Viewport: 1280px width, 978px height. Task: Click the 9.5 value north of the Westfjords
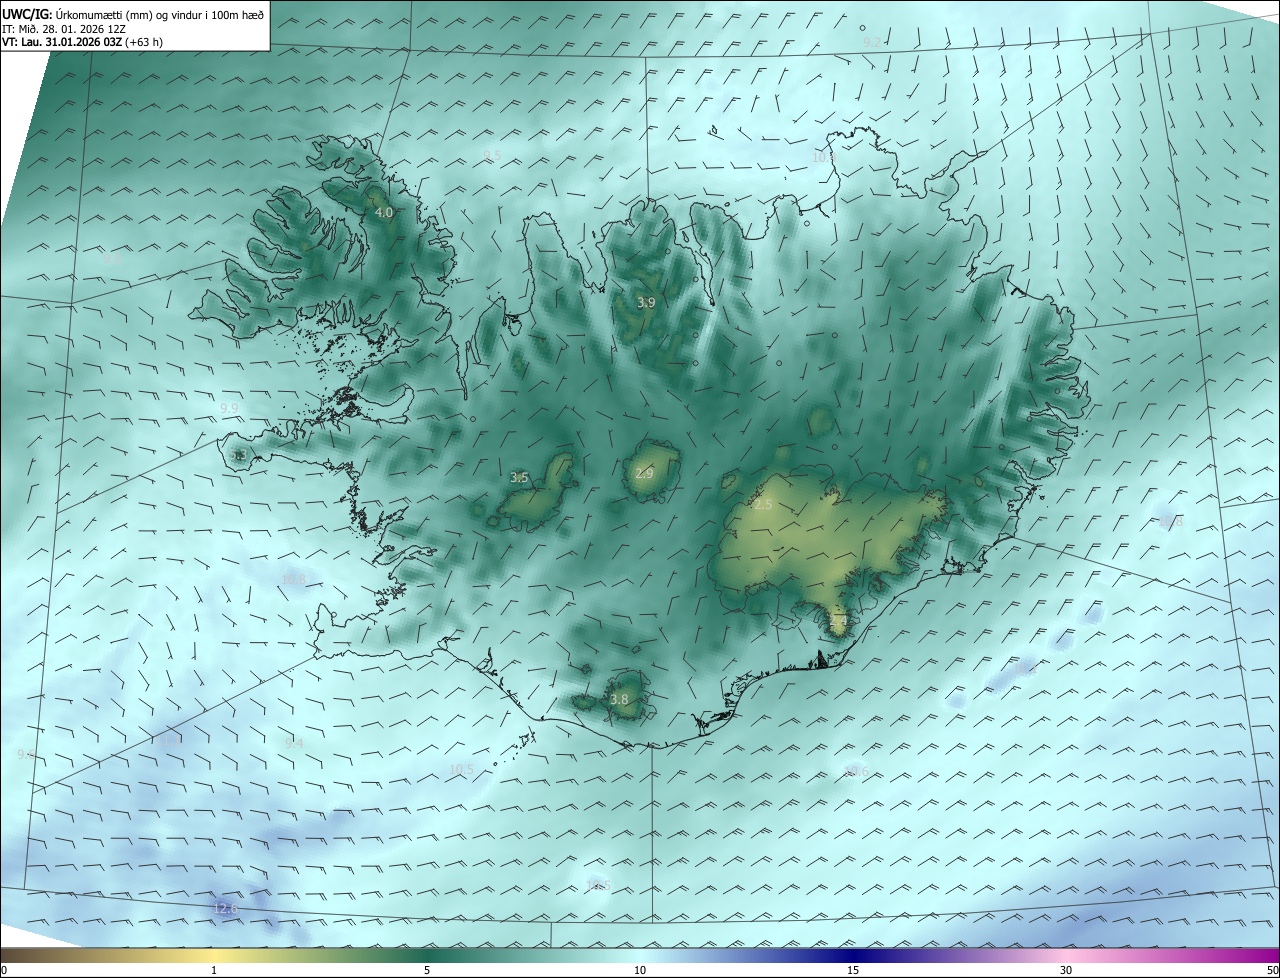coord(492,155)
